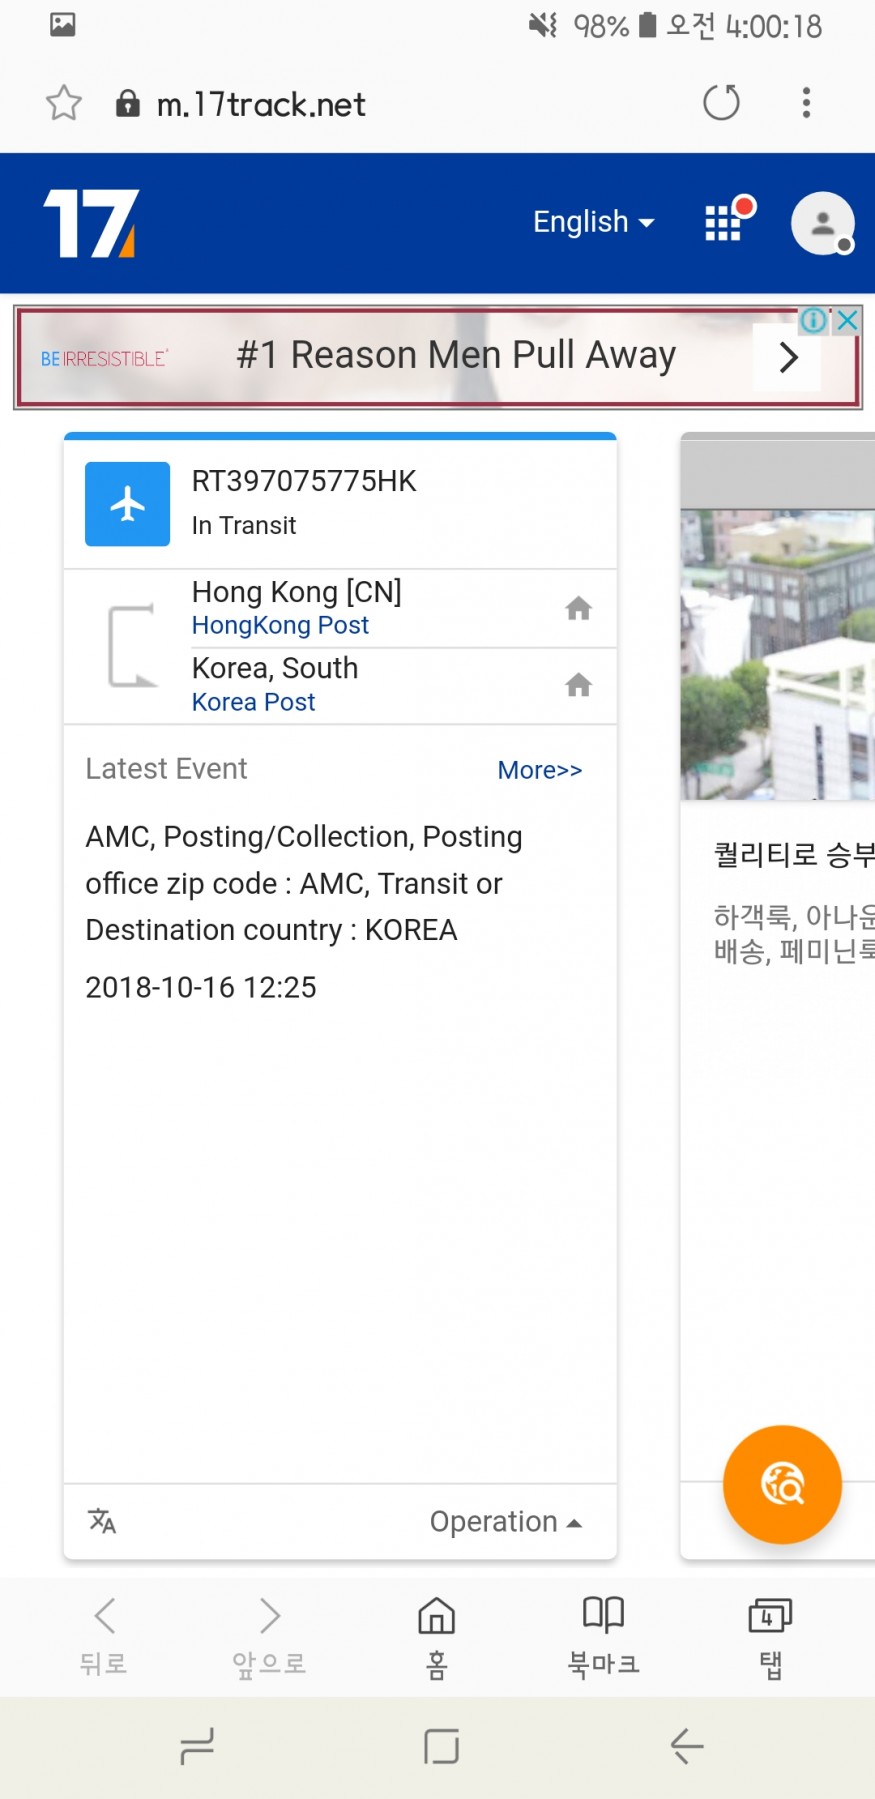Open the user profile avatar
The image size is (875, 1799).
[x=822, y=223]
